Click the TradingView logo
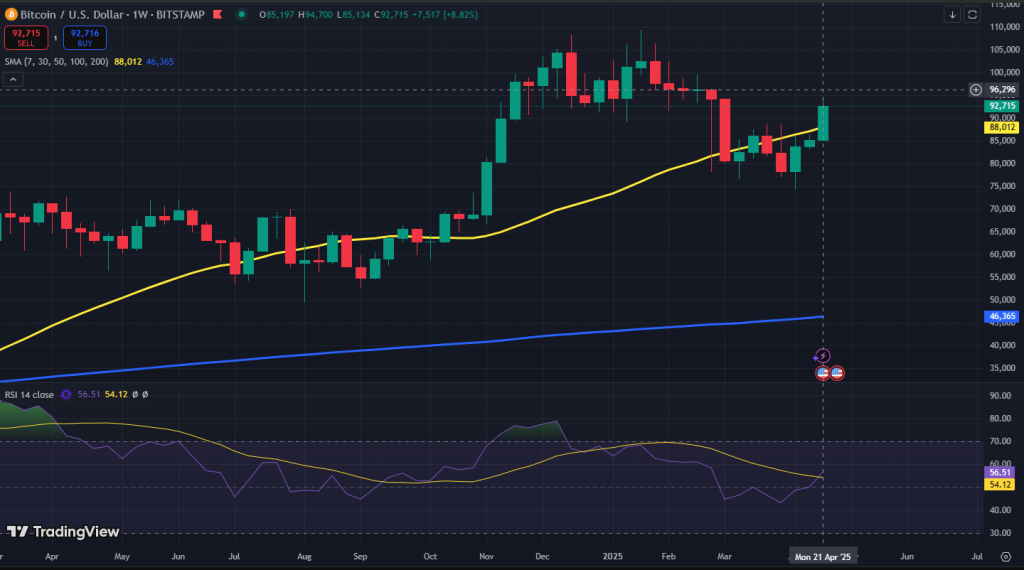This screenshot has height=570, width=1024. coord(63,531)
